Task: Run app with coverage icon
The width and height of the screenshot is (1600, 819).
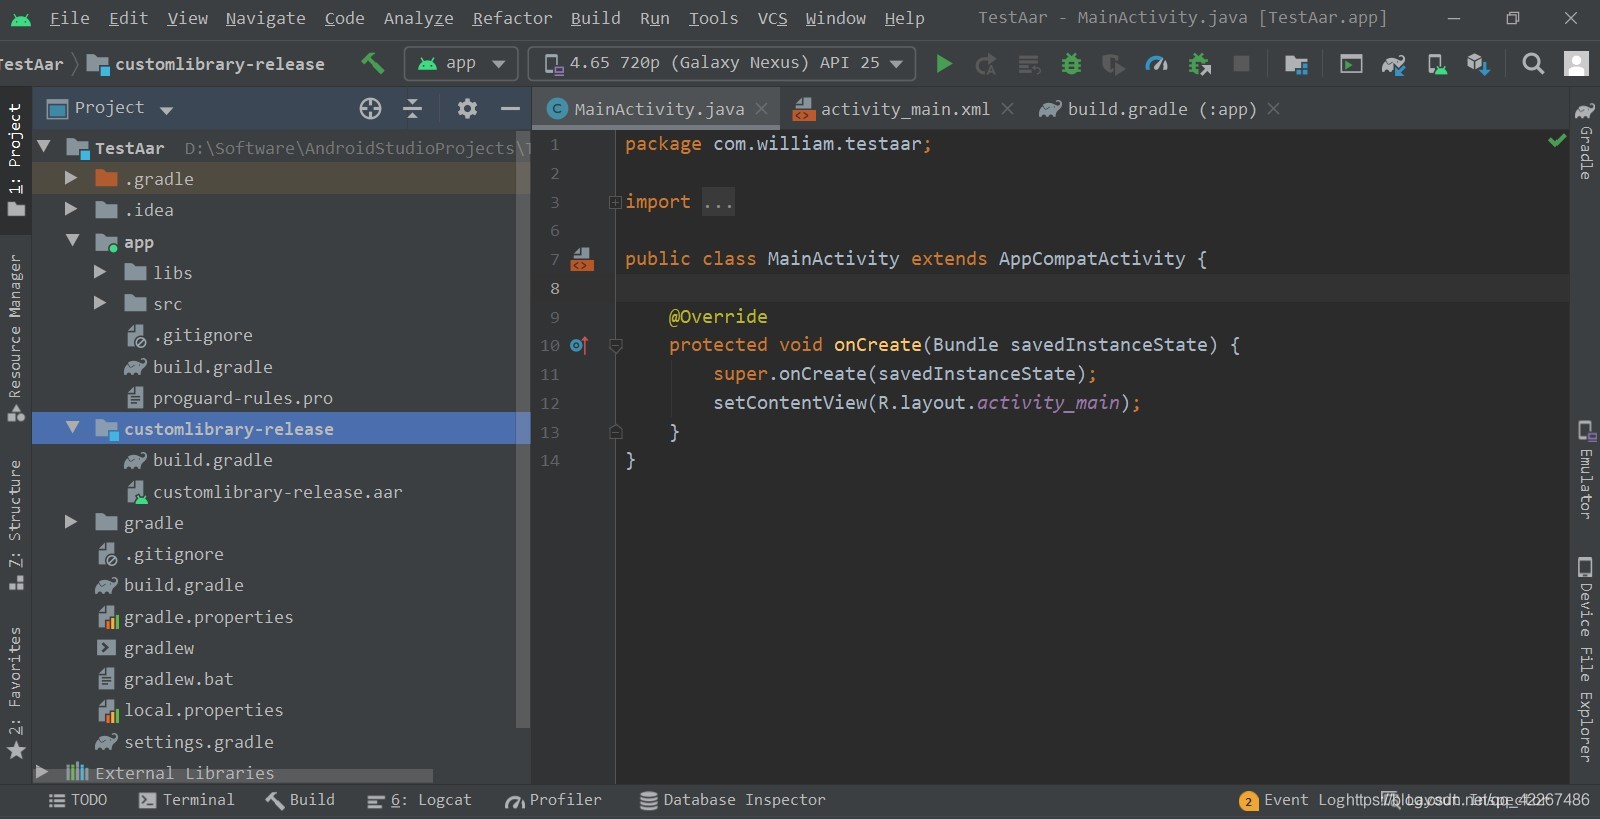Action: 1113,64
